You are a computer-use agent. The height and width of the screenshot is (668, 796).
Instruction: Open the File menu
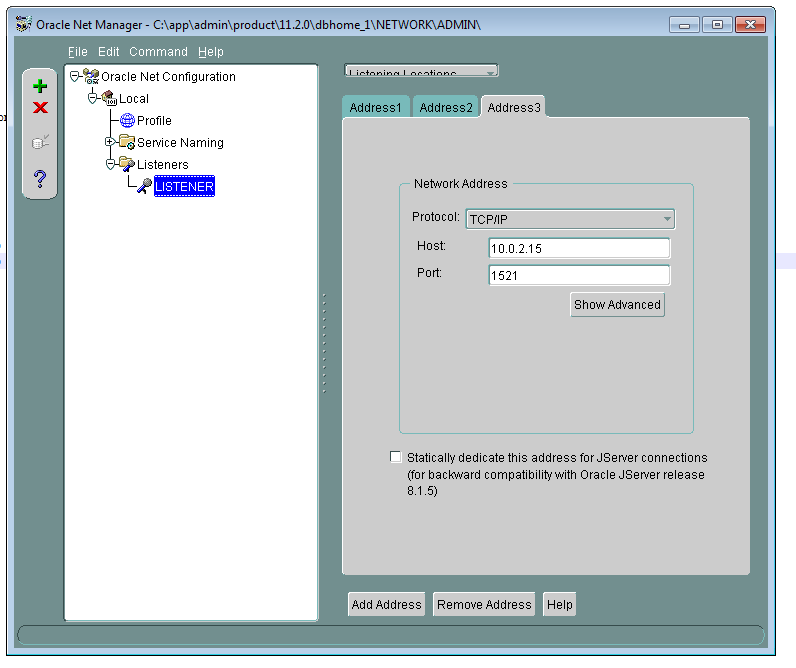click(78, 52)
